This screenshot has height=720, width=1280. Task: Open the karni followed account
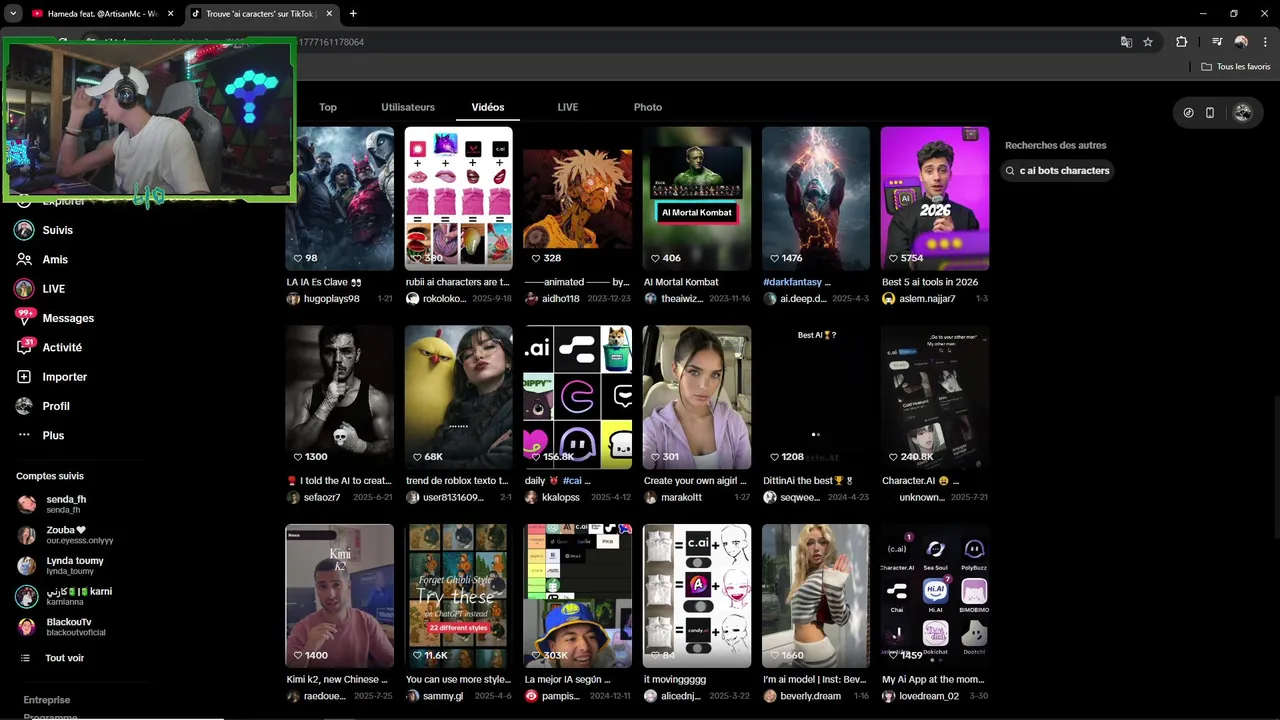66,596
